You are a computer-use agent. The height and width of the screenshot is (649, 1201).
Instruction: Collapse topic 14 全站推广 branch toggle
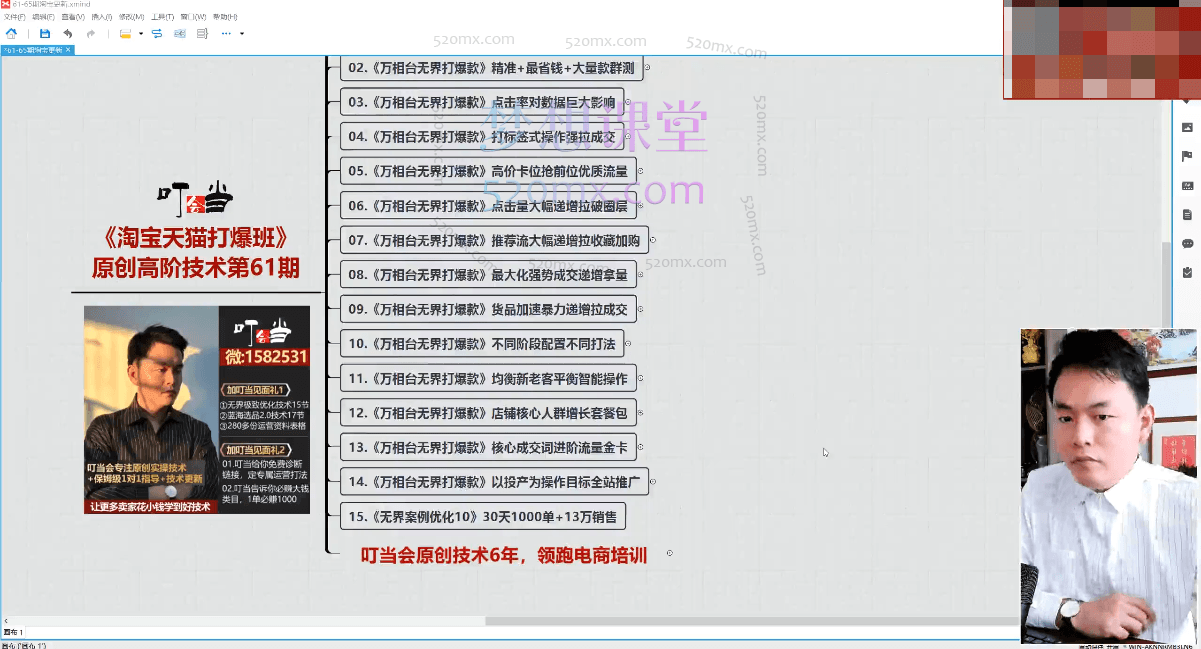coord(653,482)
